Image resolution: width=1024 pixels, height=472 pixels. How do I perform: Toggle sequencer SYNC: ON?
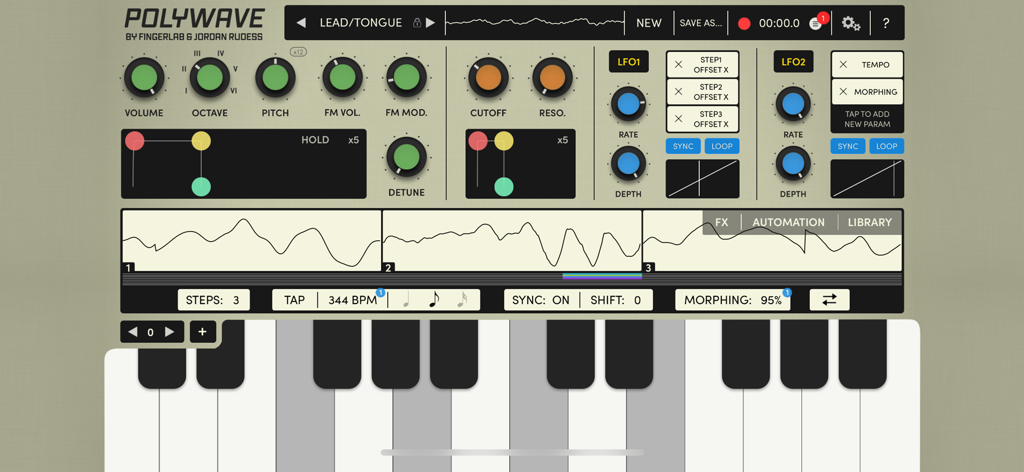tap(541, 300)
